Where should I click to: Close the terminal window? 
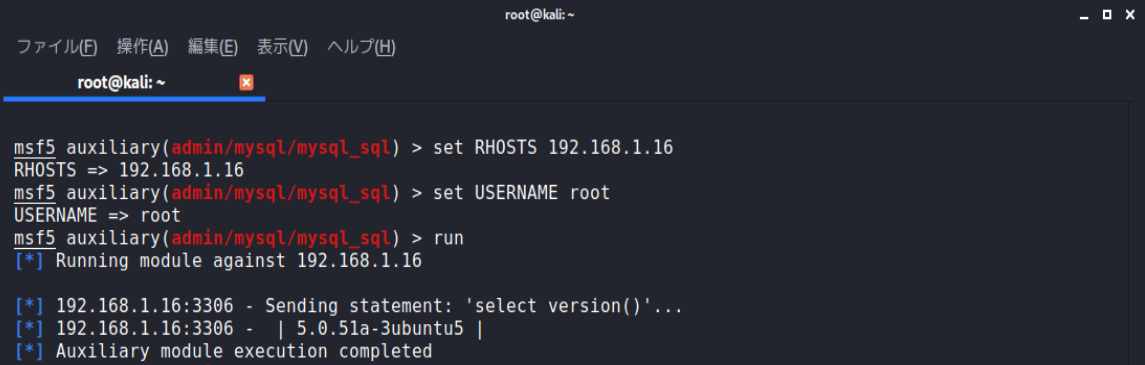[x=1129, y=15]
